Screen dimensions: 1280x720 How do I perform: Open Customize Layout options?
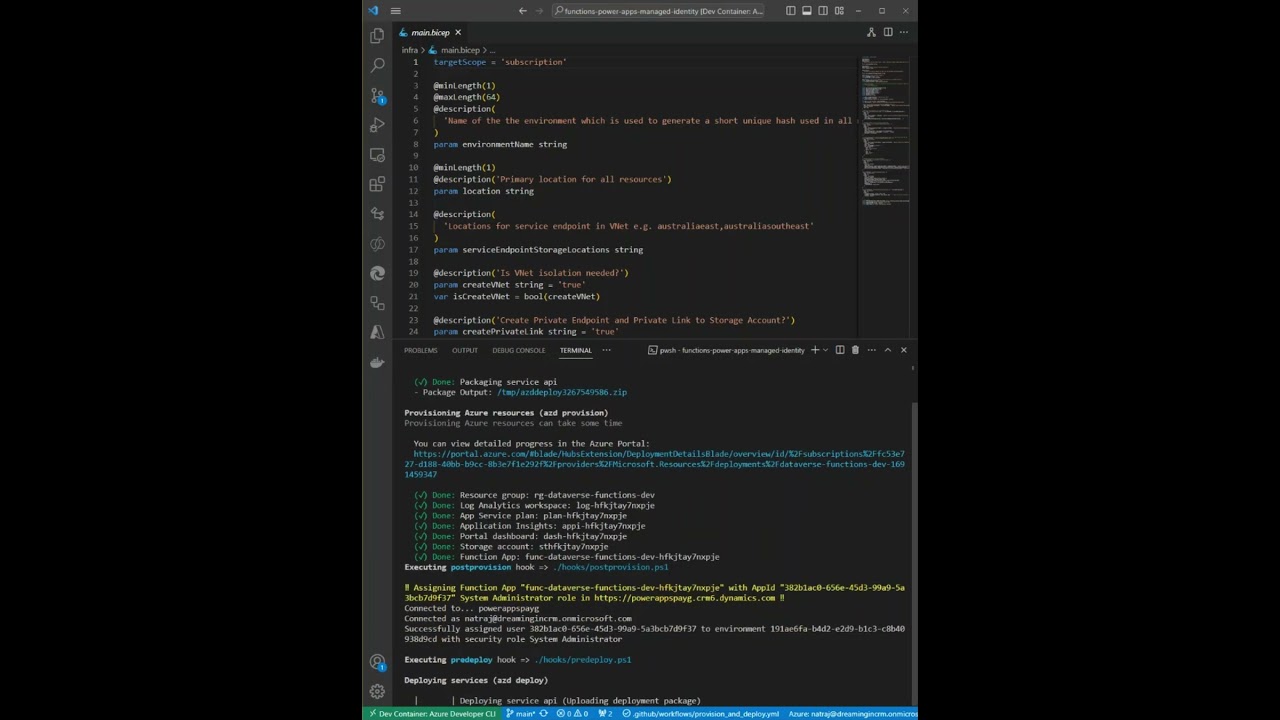point(839,11)
